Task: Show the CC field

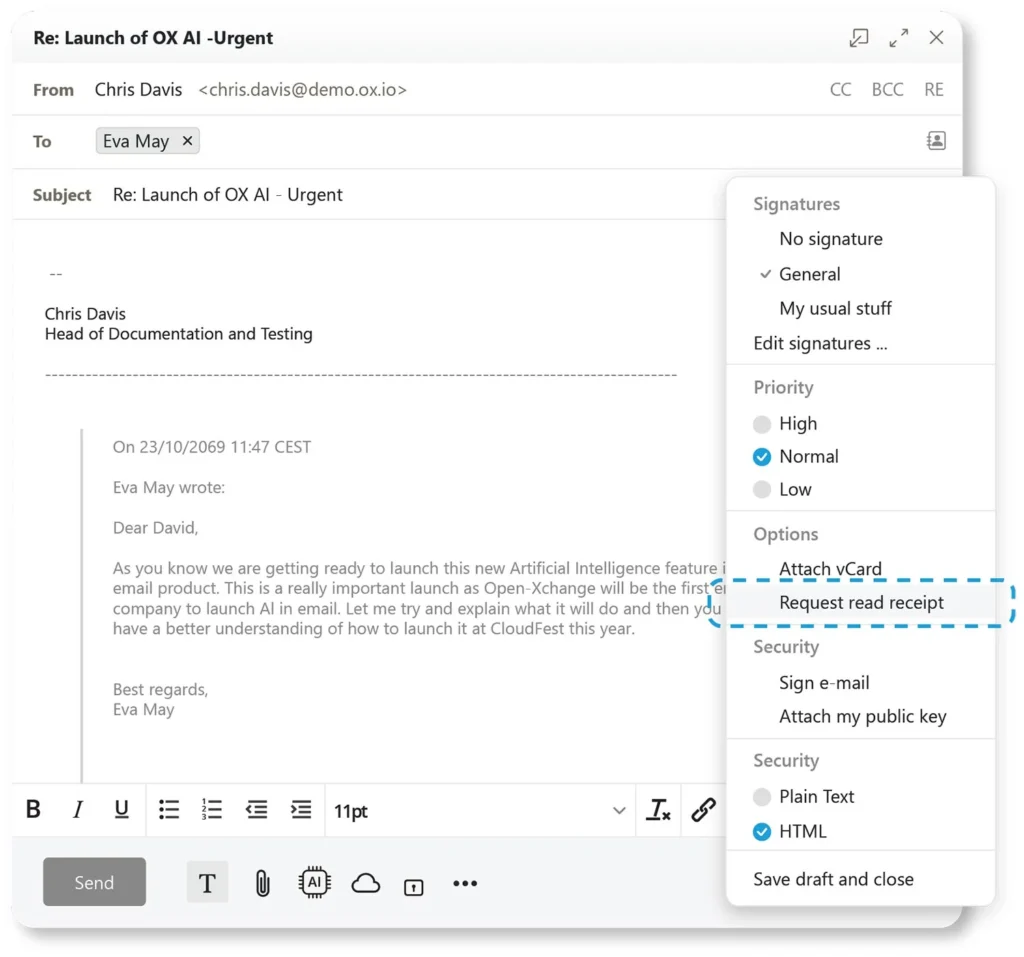Action: [x=841, y=90]
